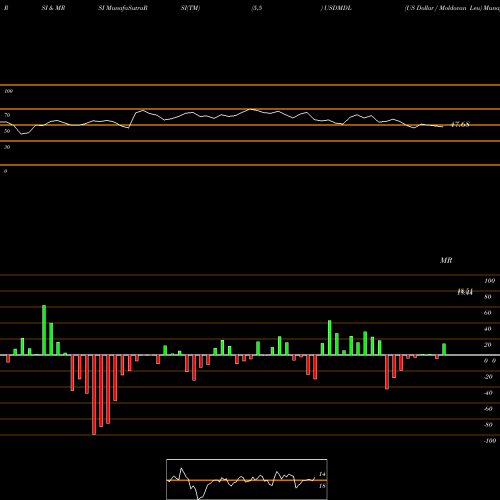
Task: Click the longest red bar in MR histogram
Action: (94, 395)
